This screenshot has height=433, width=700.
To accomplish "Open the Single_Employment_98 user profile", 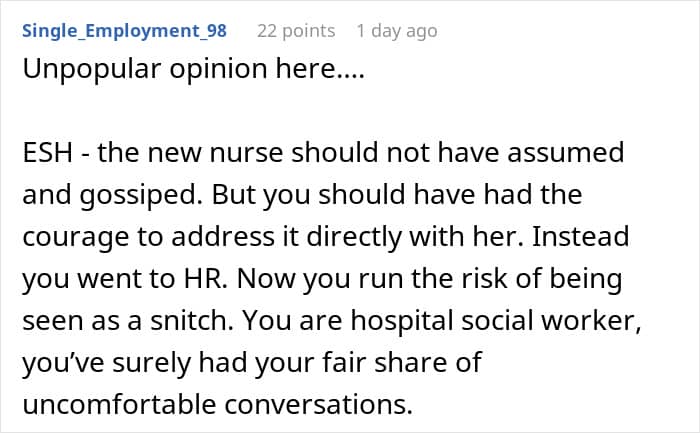I will [x=125, y=31].
